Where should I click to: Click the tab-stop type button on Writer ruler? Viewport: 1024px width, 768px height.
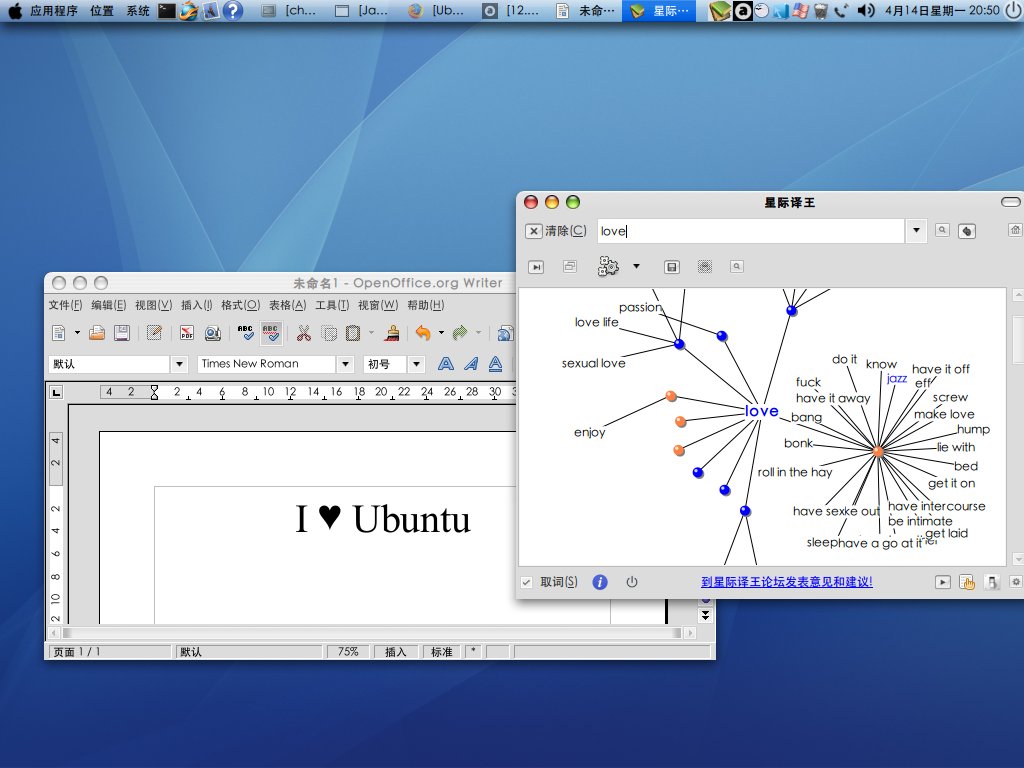point(57,392)
